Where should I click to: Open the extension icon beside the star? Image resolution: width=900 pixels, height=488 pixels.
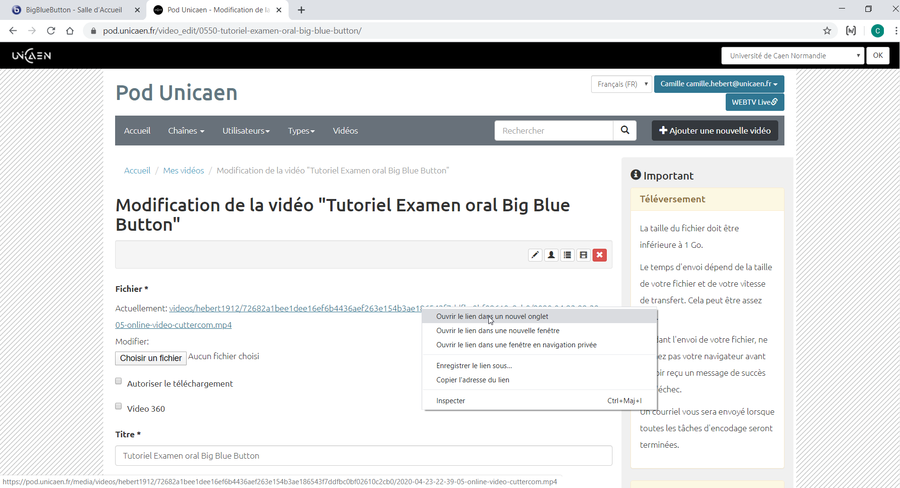point(851,31)
